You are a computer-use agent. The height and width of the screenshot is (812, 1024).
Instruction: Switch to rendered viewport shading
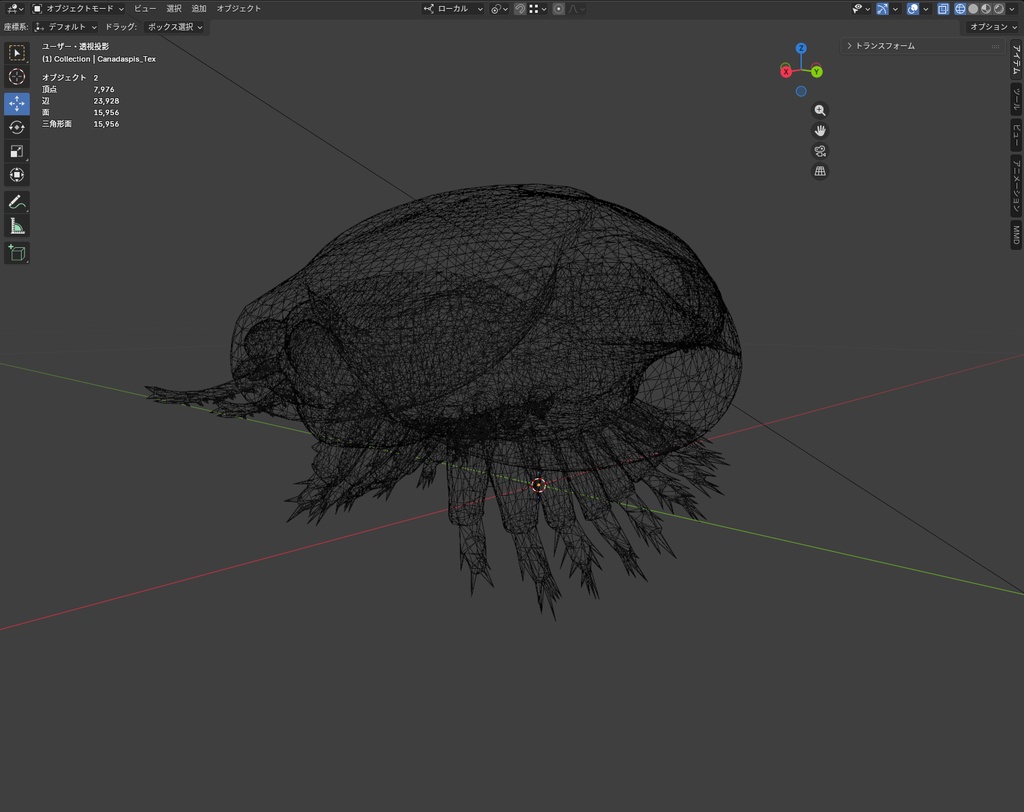point(998,8)
